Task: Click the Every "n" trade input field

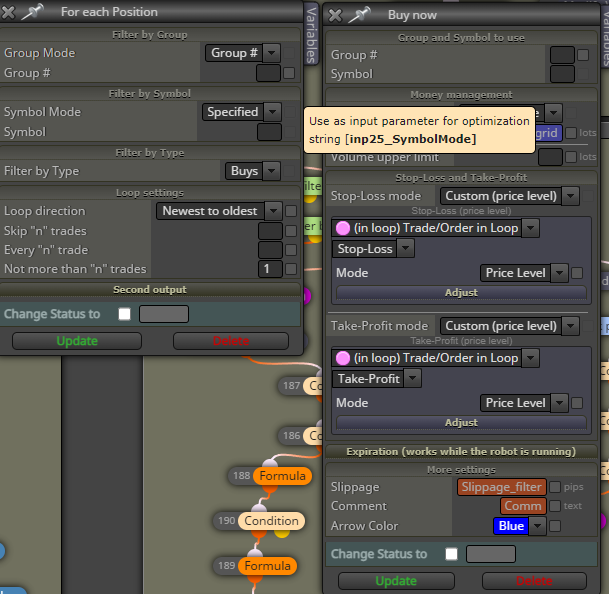Action: [x=270, y=250]
